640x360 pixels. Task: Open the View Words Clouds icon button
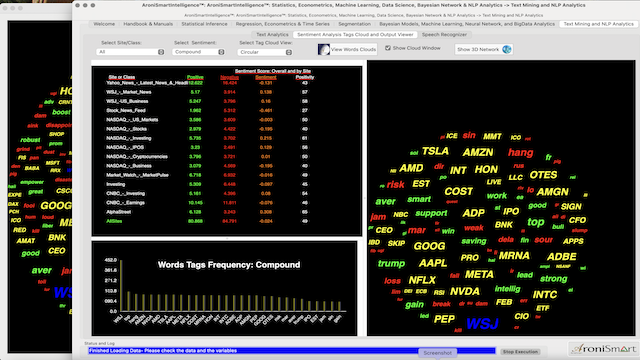[x=347, y=49]
